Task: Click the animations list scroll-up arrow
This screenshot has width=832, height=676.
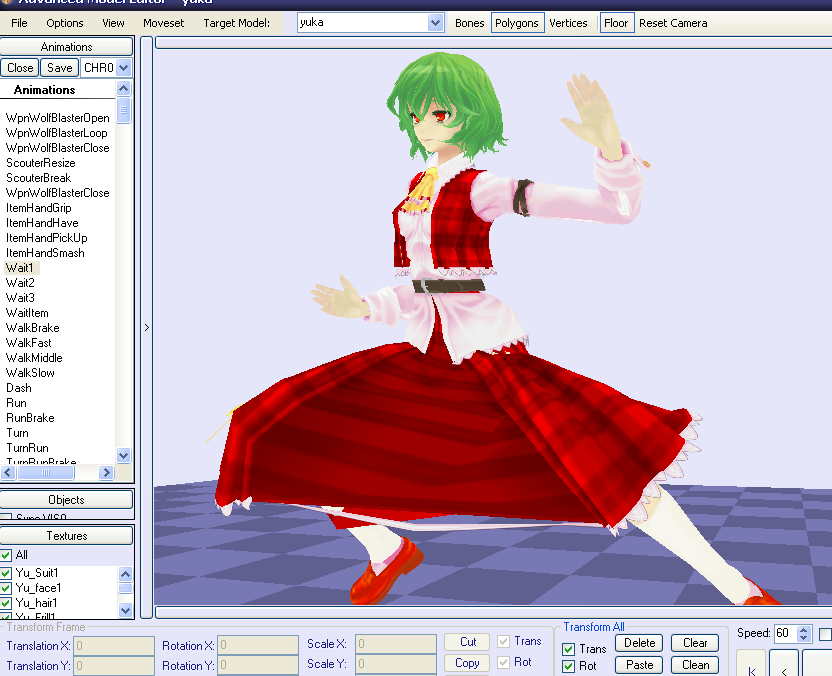Action: [x=124, y=88]
